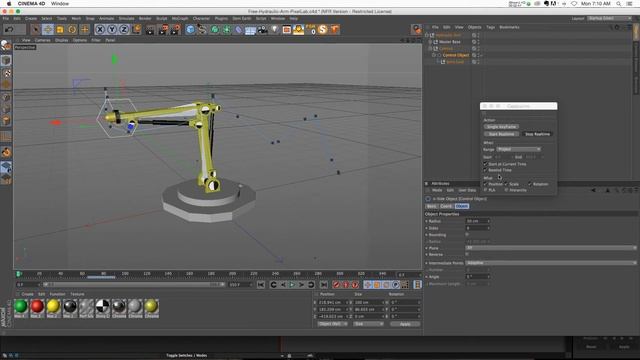Screen dimensions: 640x360
Task: Click the orange S plugin icon
Action: 322,29
